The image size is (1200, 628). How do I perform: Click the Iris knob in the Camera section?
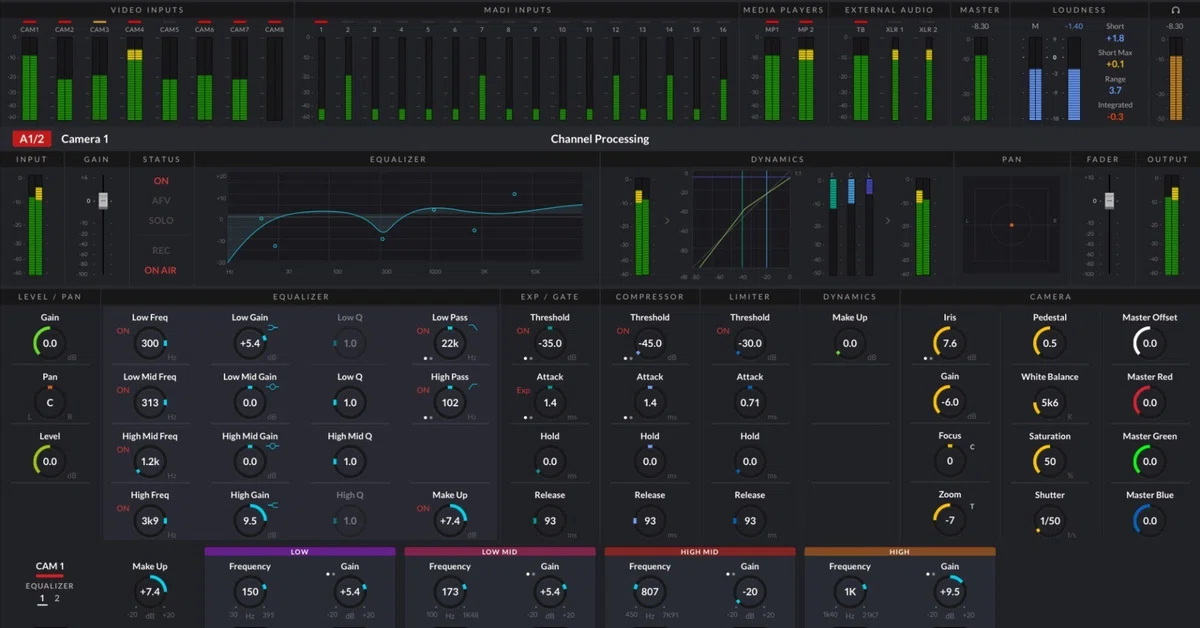pyautogui.click(x=950, y=343)
